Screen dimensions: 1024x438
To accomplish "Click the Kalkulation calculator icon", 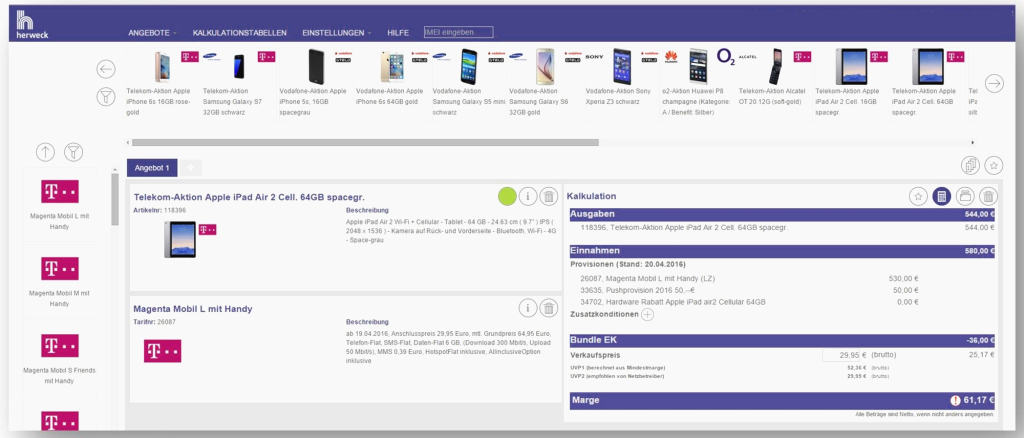I will click(942, 196).
